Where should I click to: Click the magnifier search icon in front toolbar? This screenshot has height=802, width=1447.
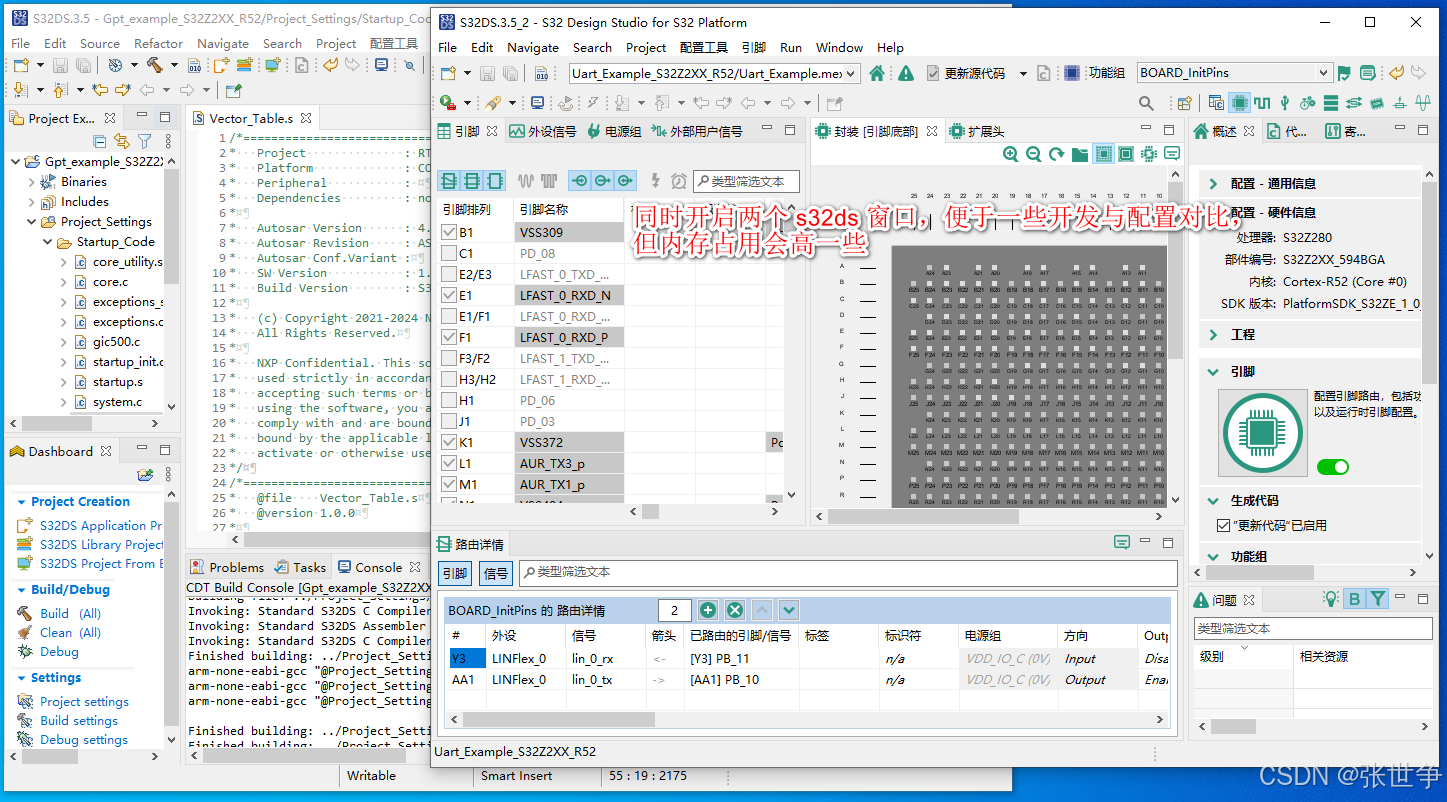pos(1146,102)
